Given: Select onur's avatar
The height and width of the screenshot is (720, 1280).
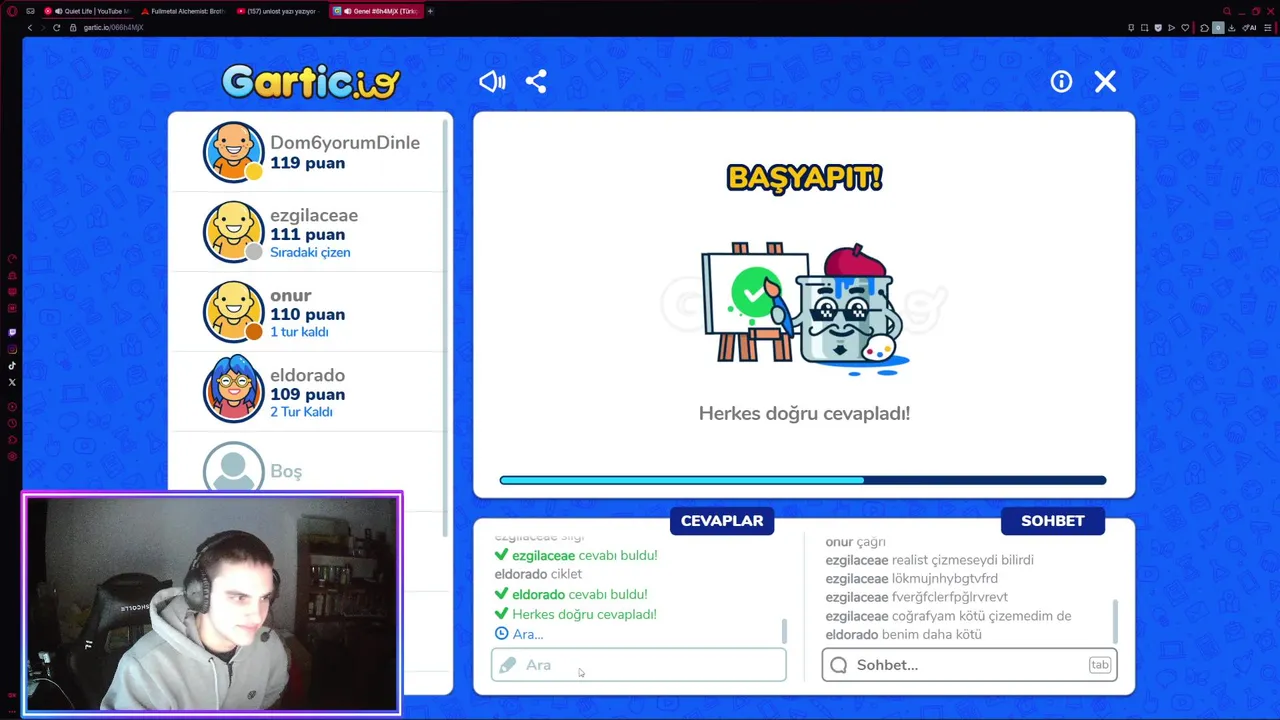Looking at the screenshot, I should point(233,312).
